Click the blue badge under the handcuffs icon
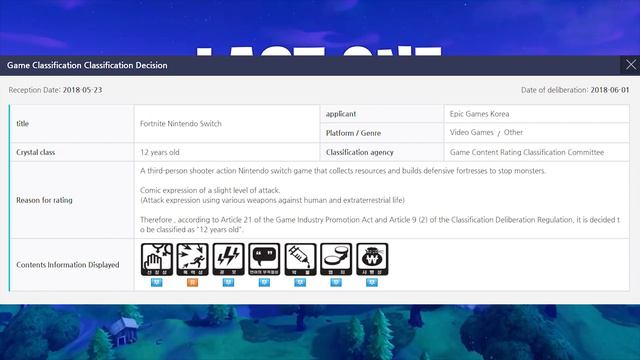This screenshot has height=360, width=640. pyautogui.click(x=336, y=282)
